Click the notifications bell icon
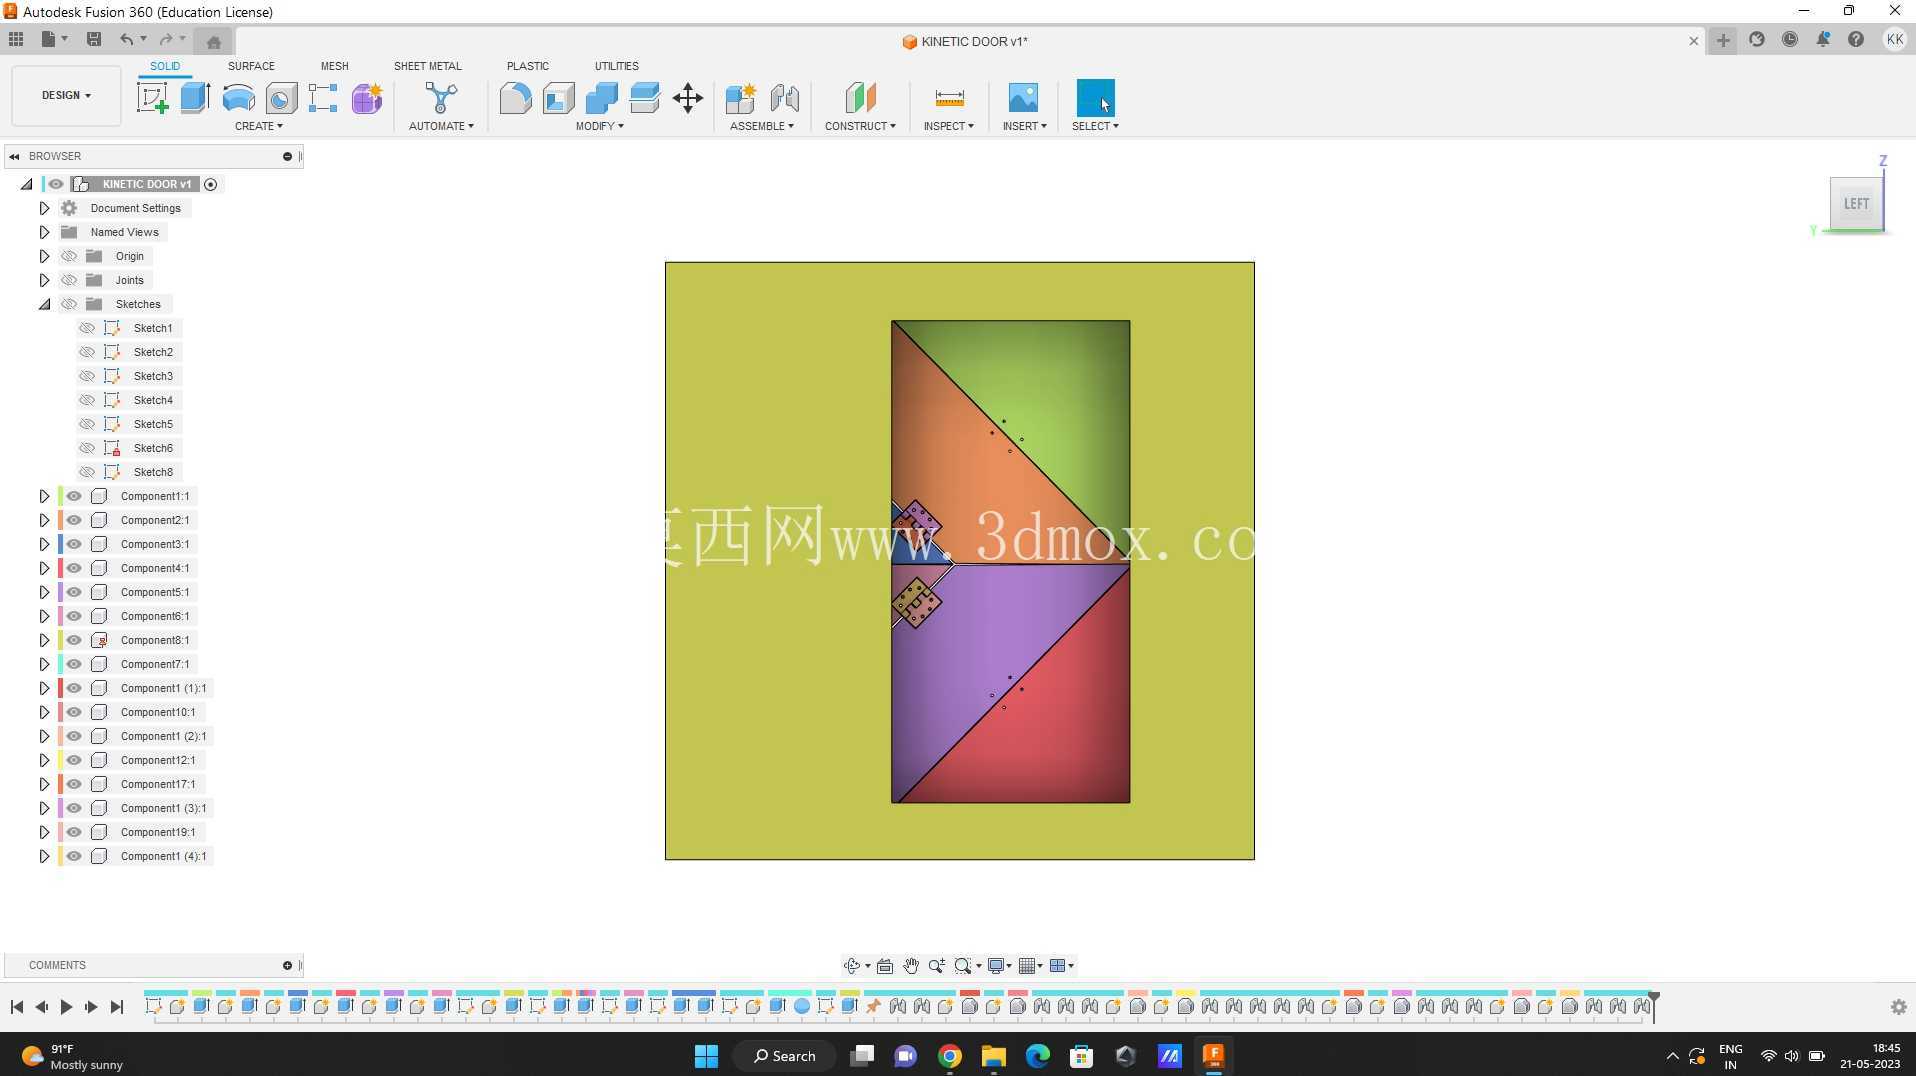Image resolution: width=1916 pixels, height=1076 pixels. click(1823, 40)
